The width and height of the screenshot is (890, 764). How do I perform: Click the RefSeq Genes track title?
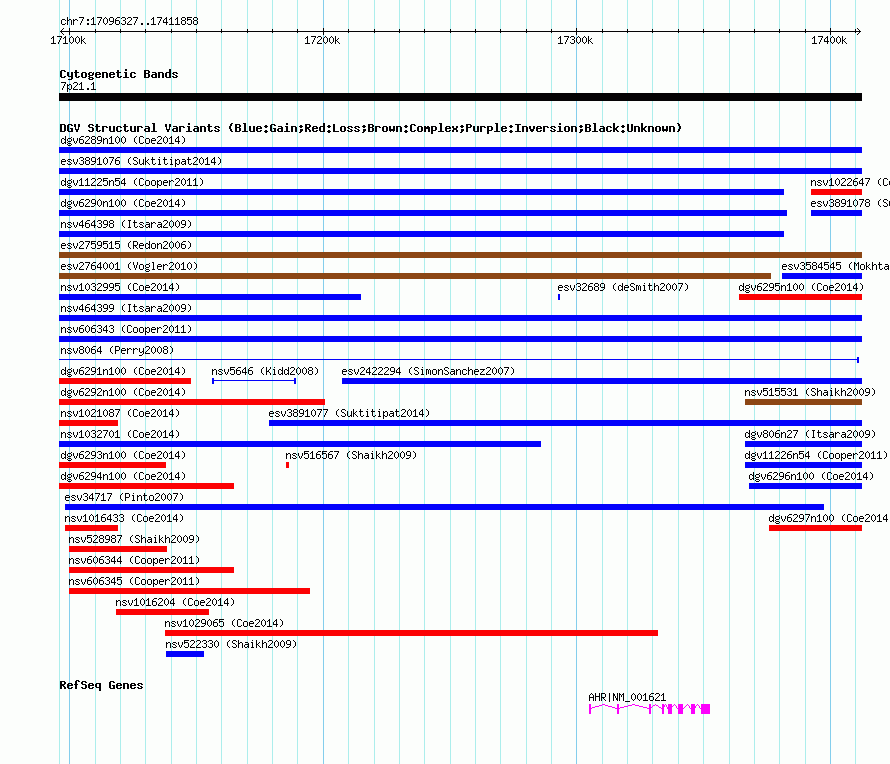(x=101, y=685)
